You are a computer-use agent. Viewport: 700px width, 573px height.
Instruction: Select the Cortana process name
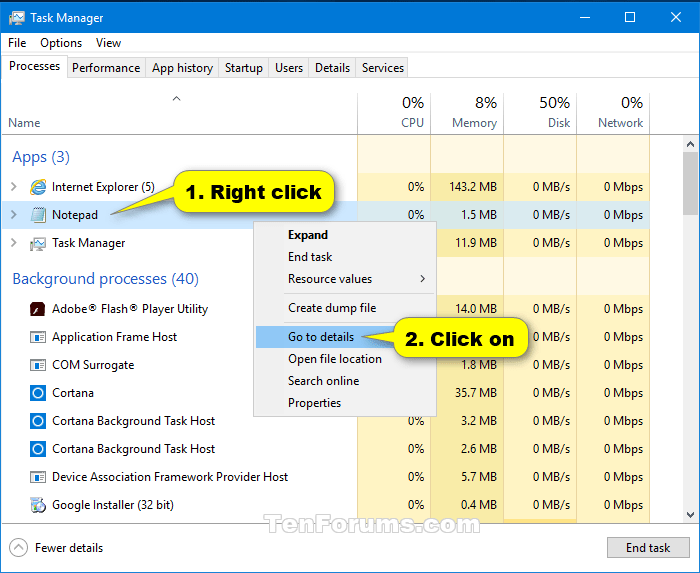click(73, 393)
